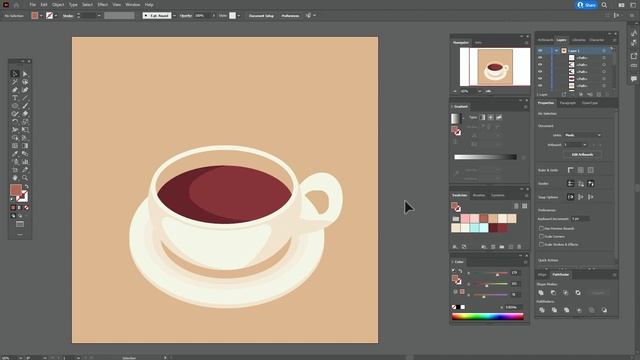Toggle Show Rulers in Properties panel
Image resolution: width=640 pixels, height=360 pixels.
[x=571, y=170]
